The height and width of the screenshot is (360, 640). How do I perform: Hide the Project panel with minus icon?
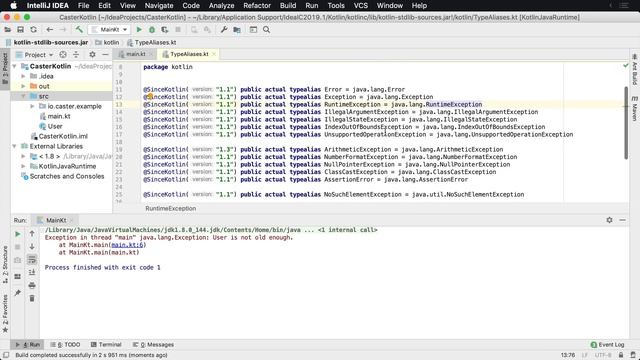point(105,54)
